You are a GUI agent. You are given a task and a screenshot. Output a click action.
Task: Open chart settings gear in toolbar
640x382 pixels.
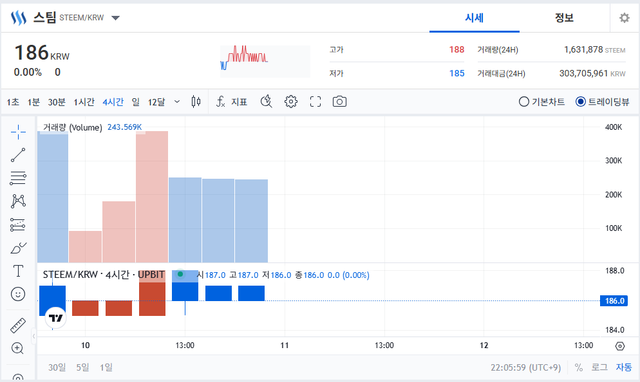(x=291, y=102)
